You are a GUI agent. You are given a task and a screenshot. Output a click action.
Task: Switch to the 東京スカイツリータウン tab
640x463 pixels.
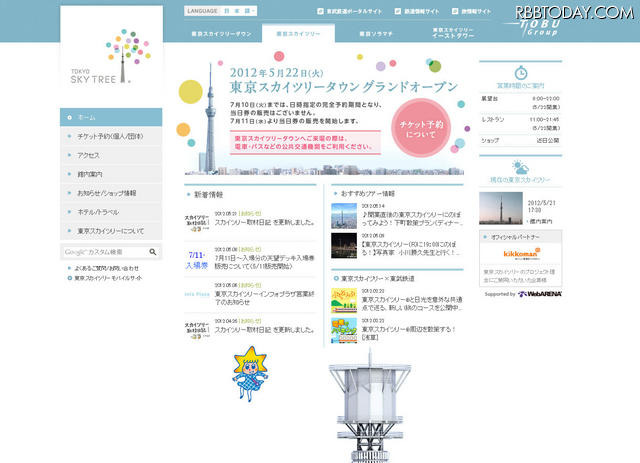222,34
